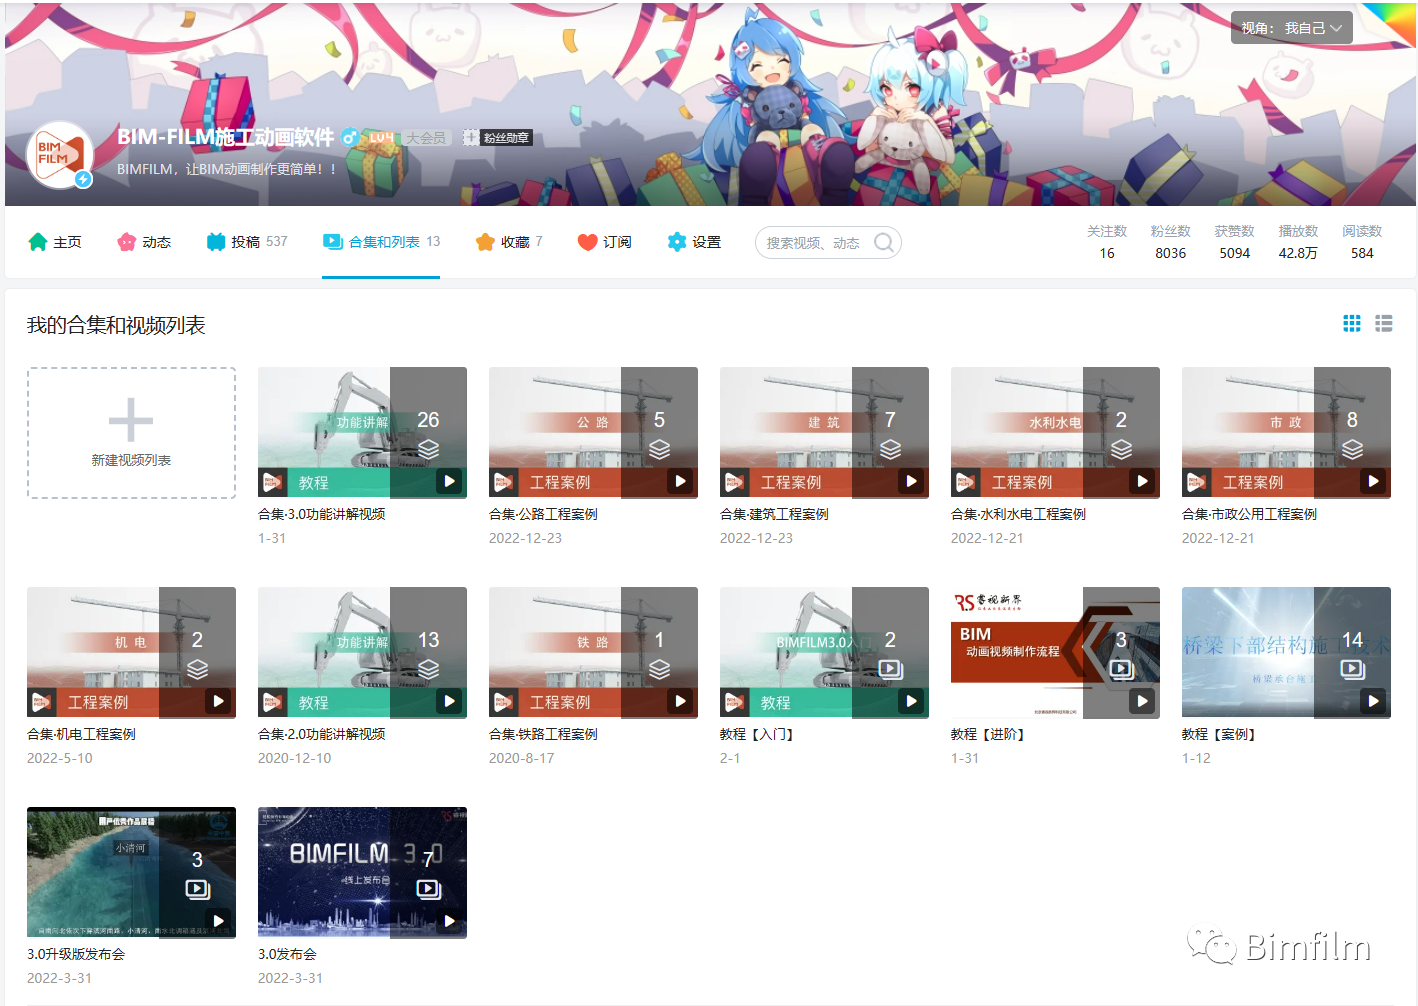The height and width of the screenshot is (1006, 1418).
Task: Open 合集·建筑工程案例 thumbnail
Action: [824, 432]
